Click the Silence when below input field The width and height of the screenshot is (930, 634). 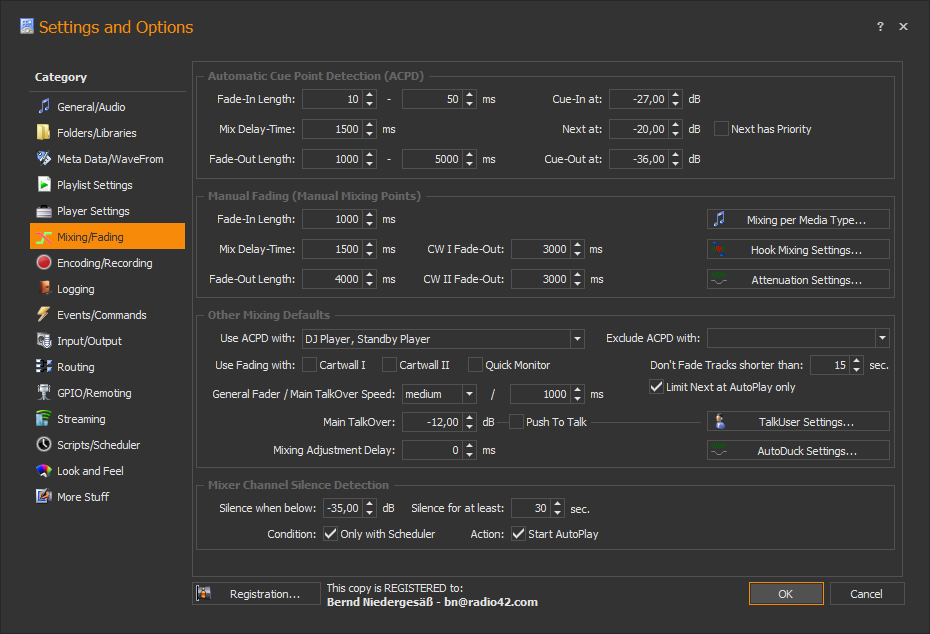pos(345,508)
